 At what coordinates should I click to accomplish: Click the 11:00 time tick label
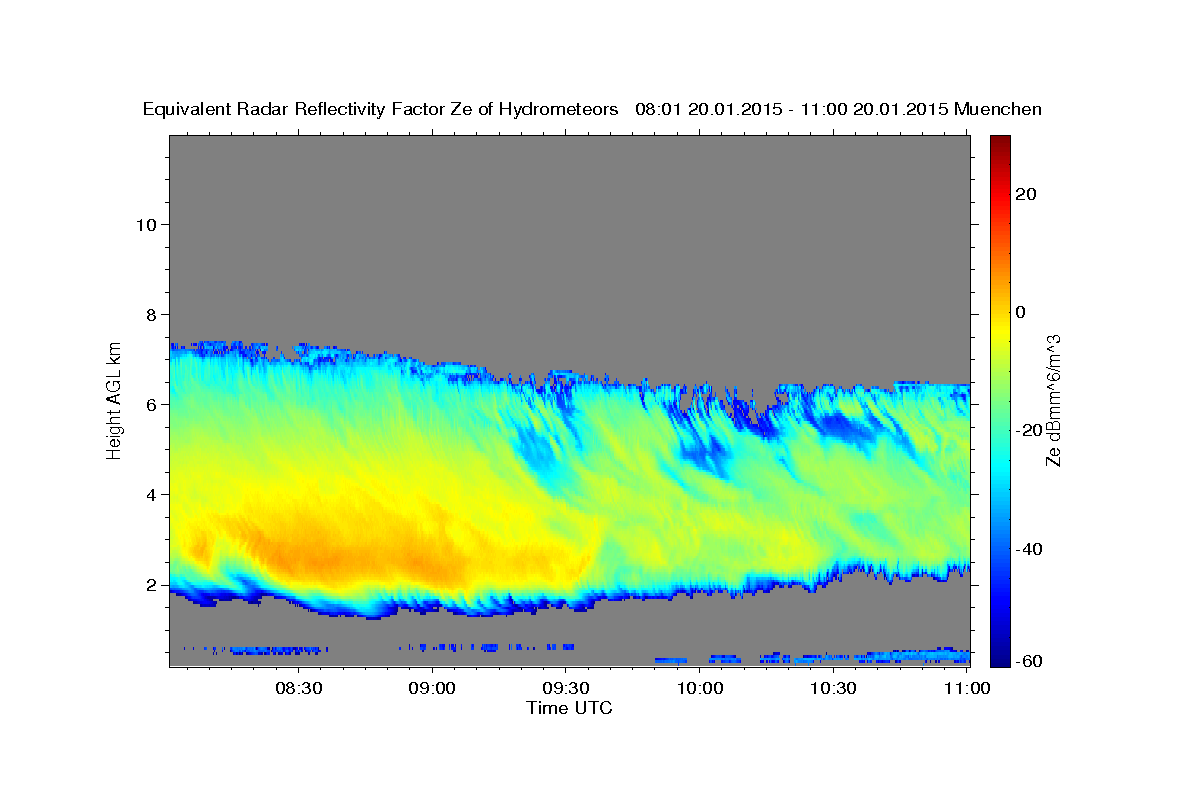[x=967, y=688]
